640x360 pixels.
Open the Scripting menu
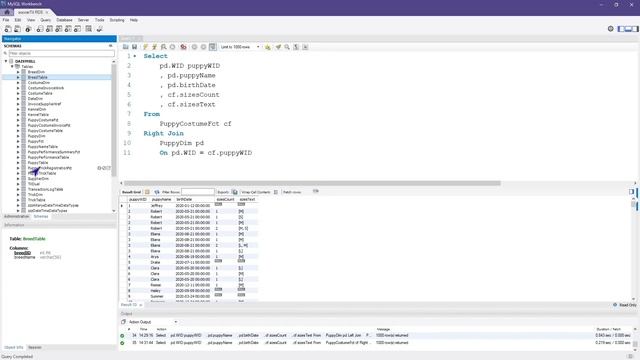point(117,20)
